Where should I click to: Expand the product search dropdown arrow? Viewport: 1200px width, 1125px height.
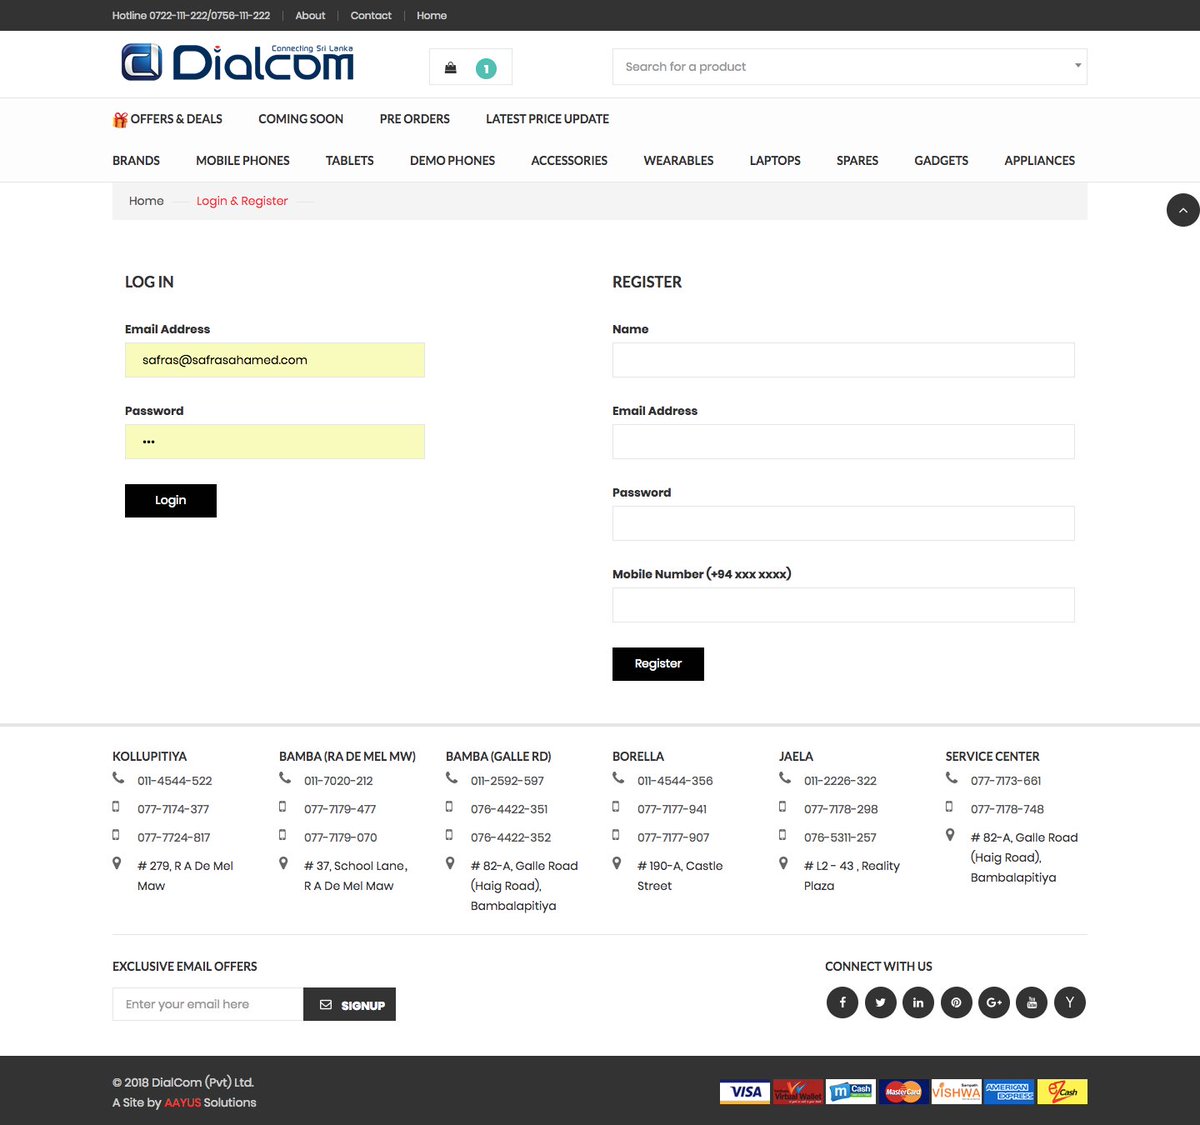pos(1078,66)
